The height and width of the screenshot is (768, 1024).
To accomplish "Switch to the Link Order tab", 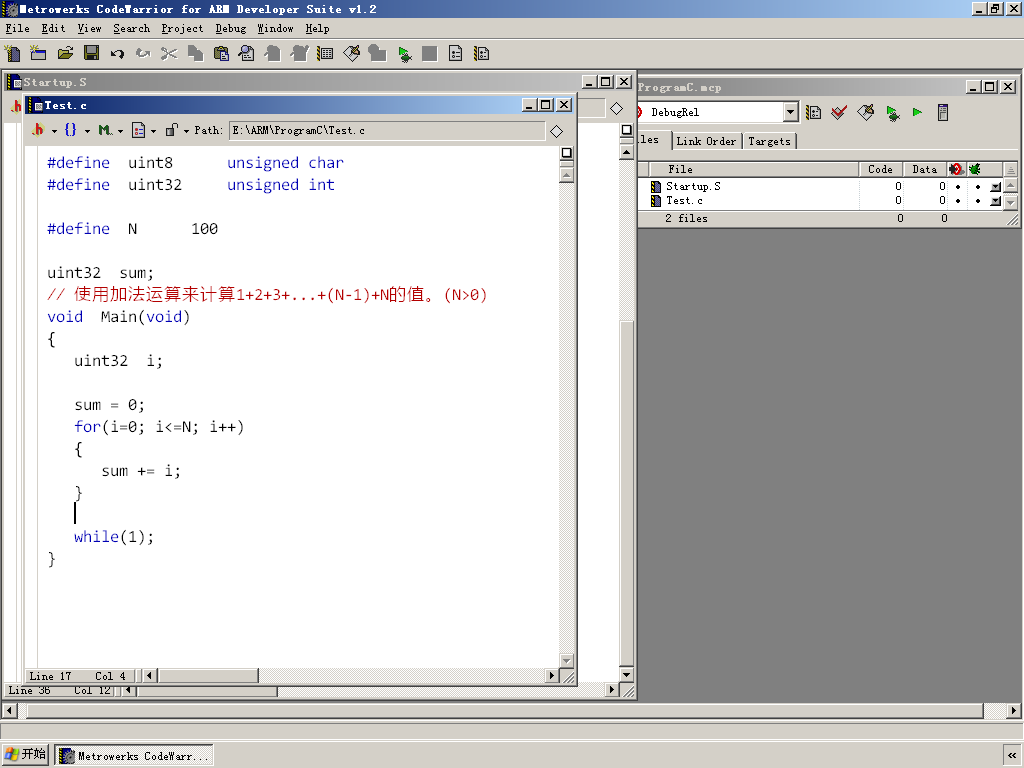I will coord(706,141).
